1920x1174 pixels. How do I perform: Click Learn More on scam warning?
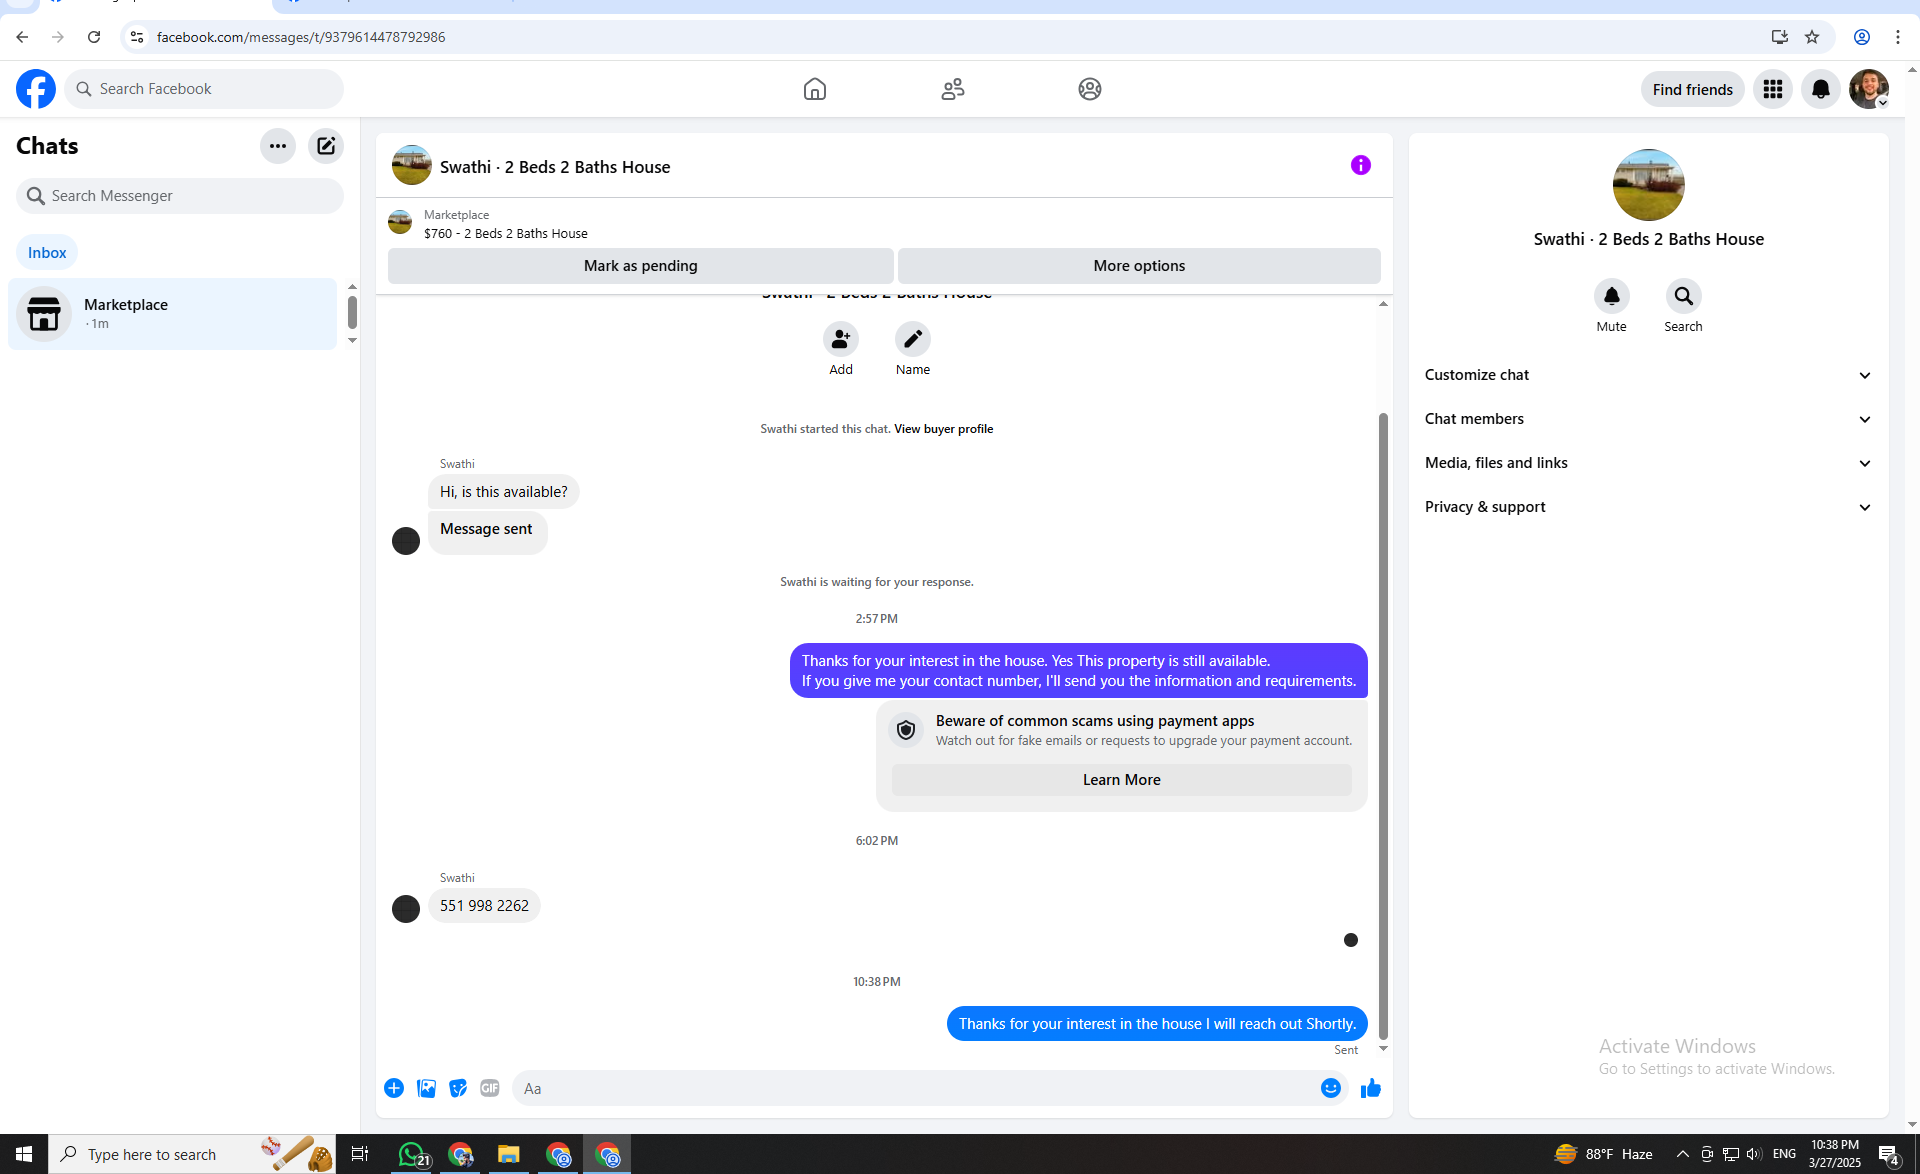point(1122,780)
